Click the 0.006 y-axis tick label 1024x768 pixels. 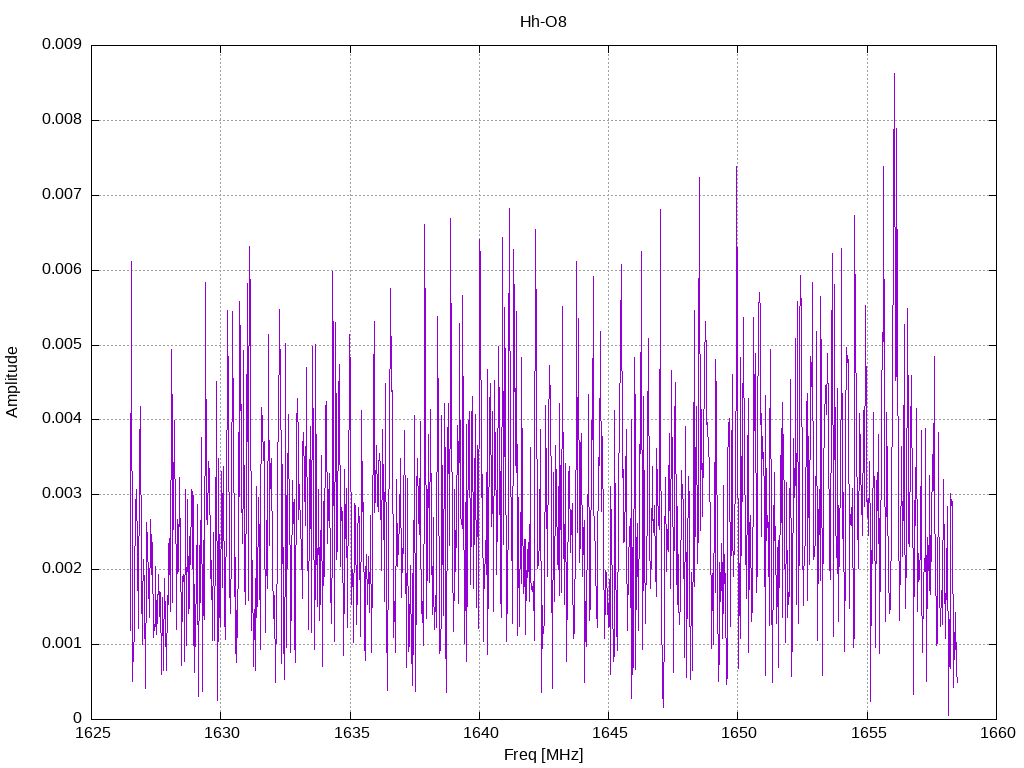[x=62, y=270]
